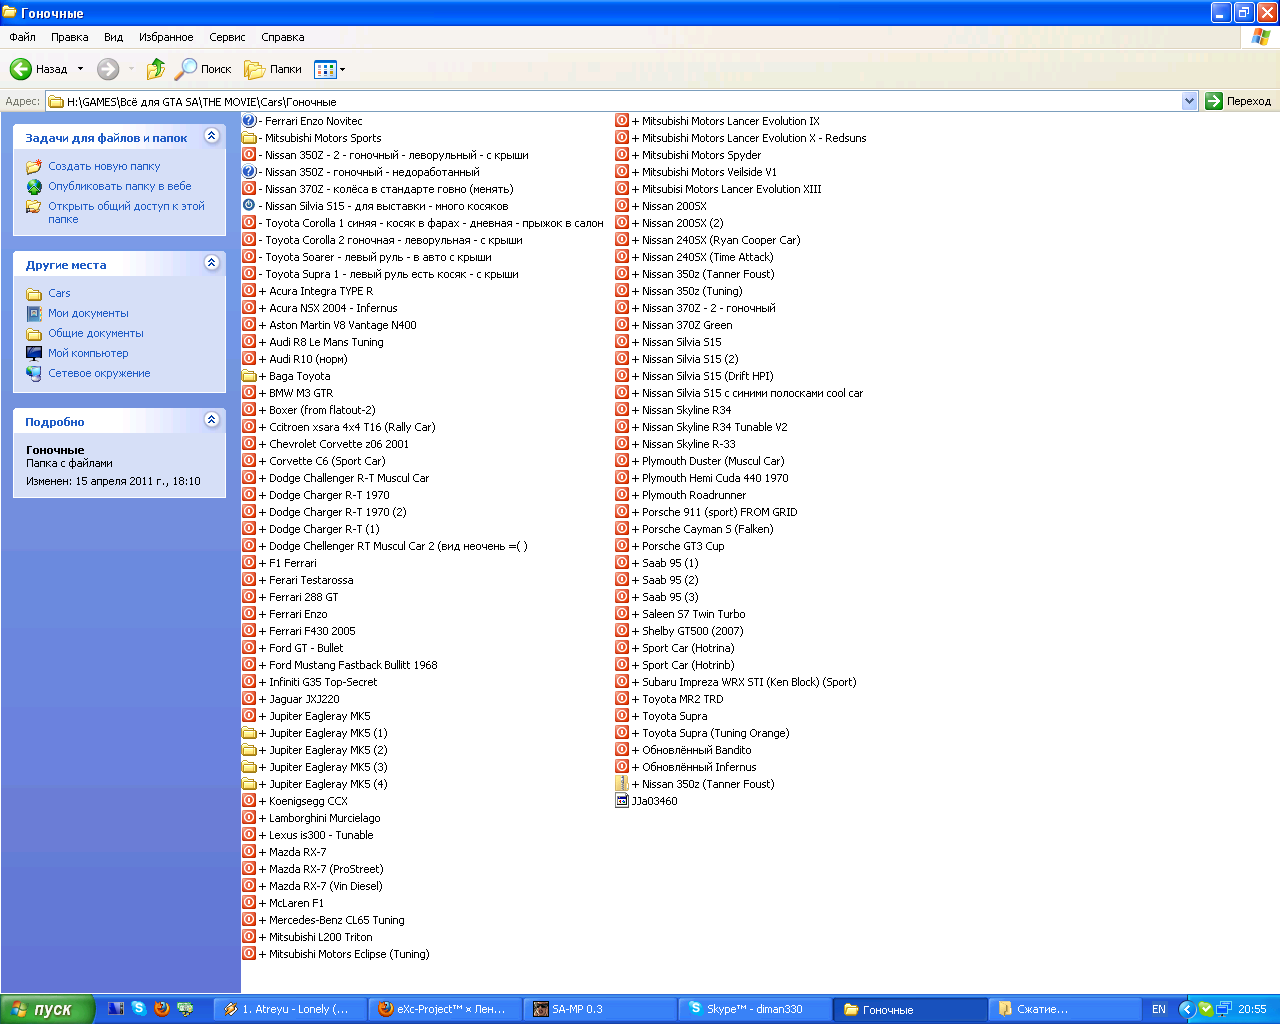Go to the Cars folder link
The image size is (1280, 1024).
click(x=59, y=293)
